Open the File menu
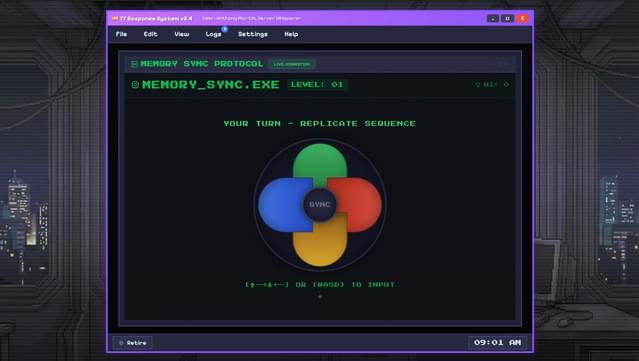Viewport: 639px width, 361px height. pos(121,34)
